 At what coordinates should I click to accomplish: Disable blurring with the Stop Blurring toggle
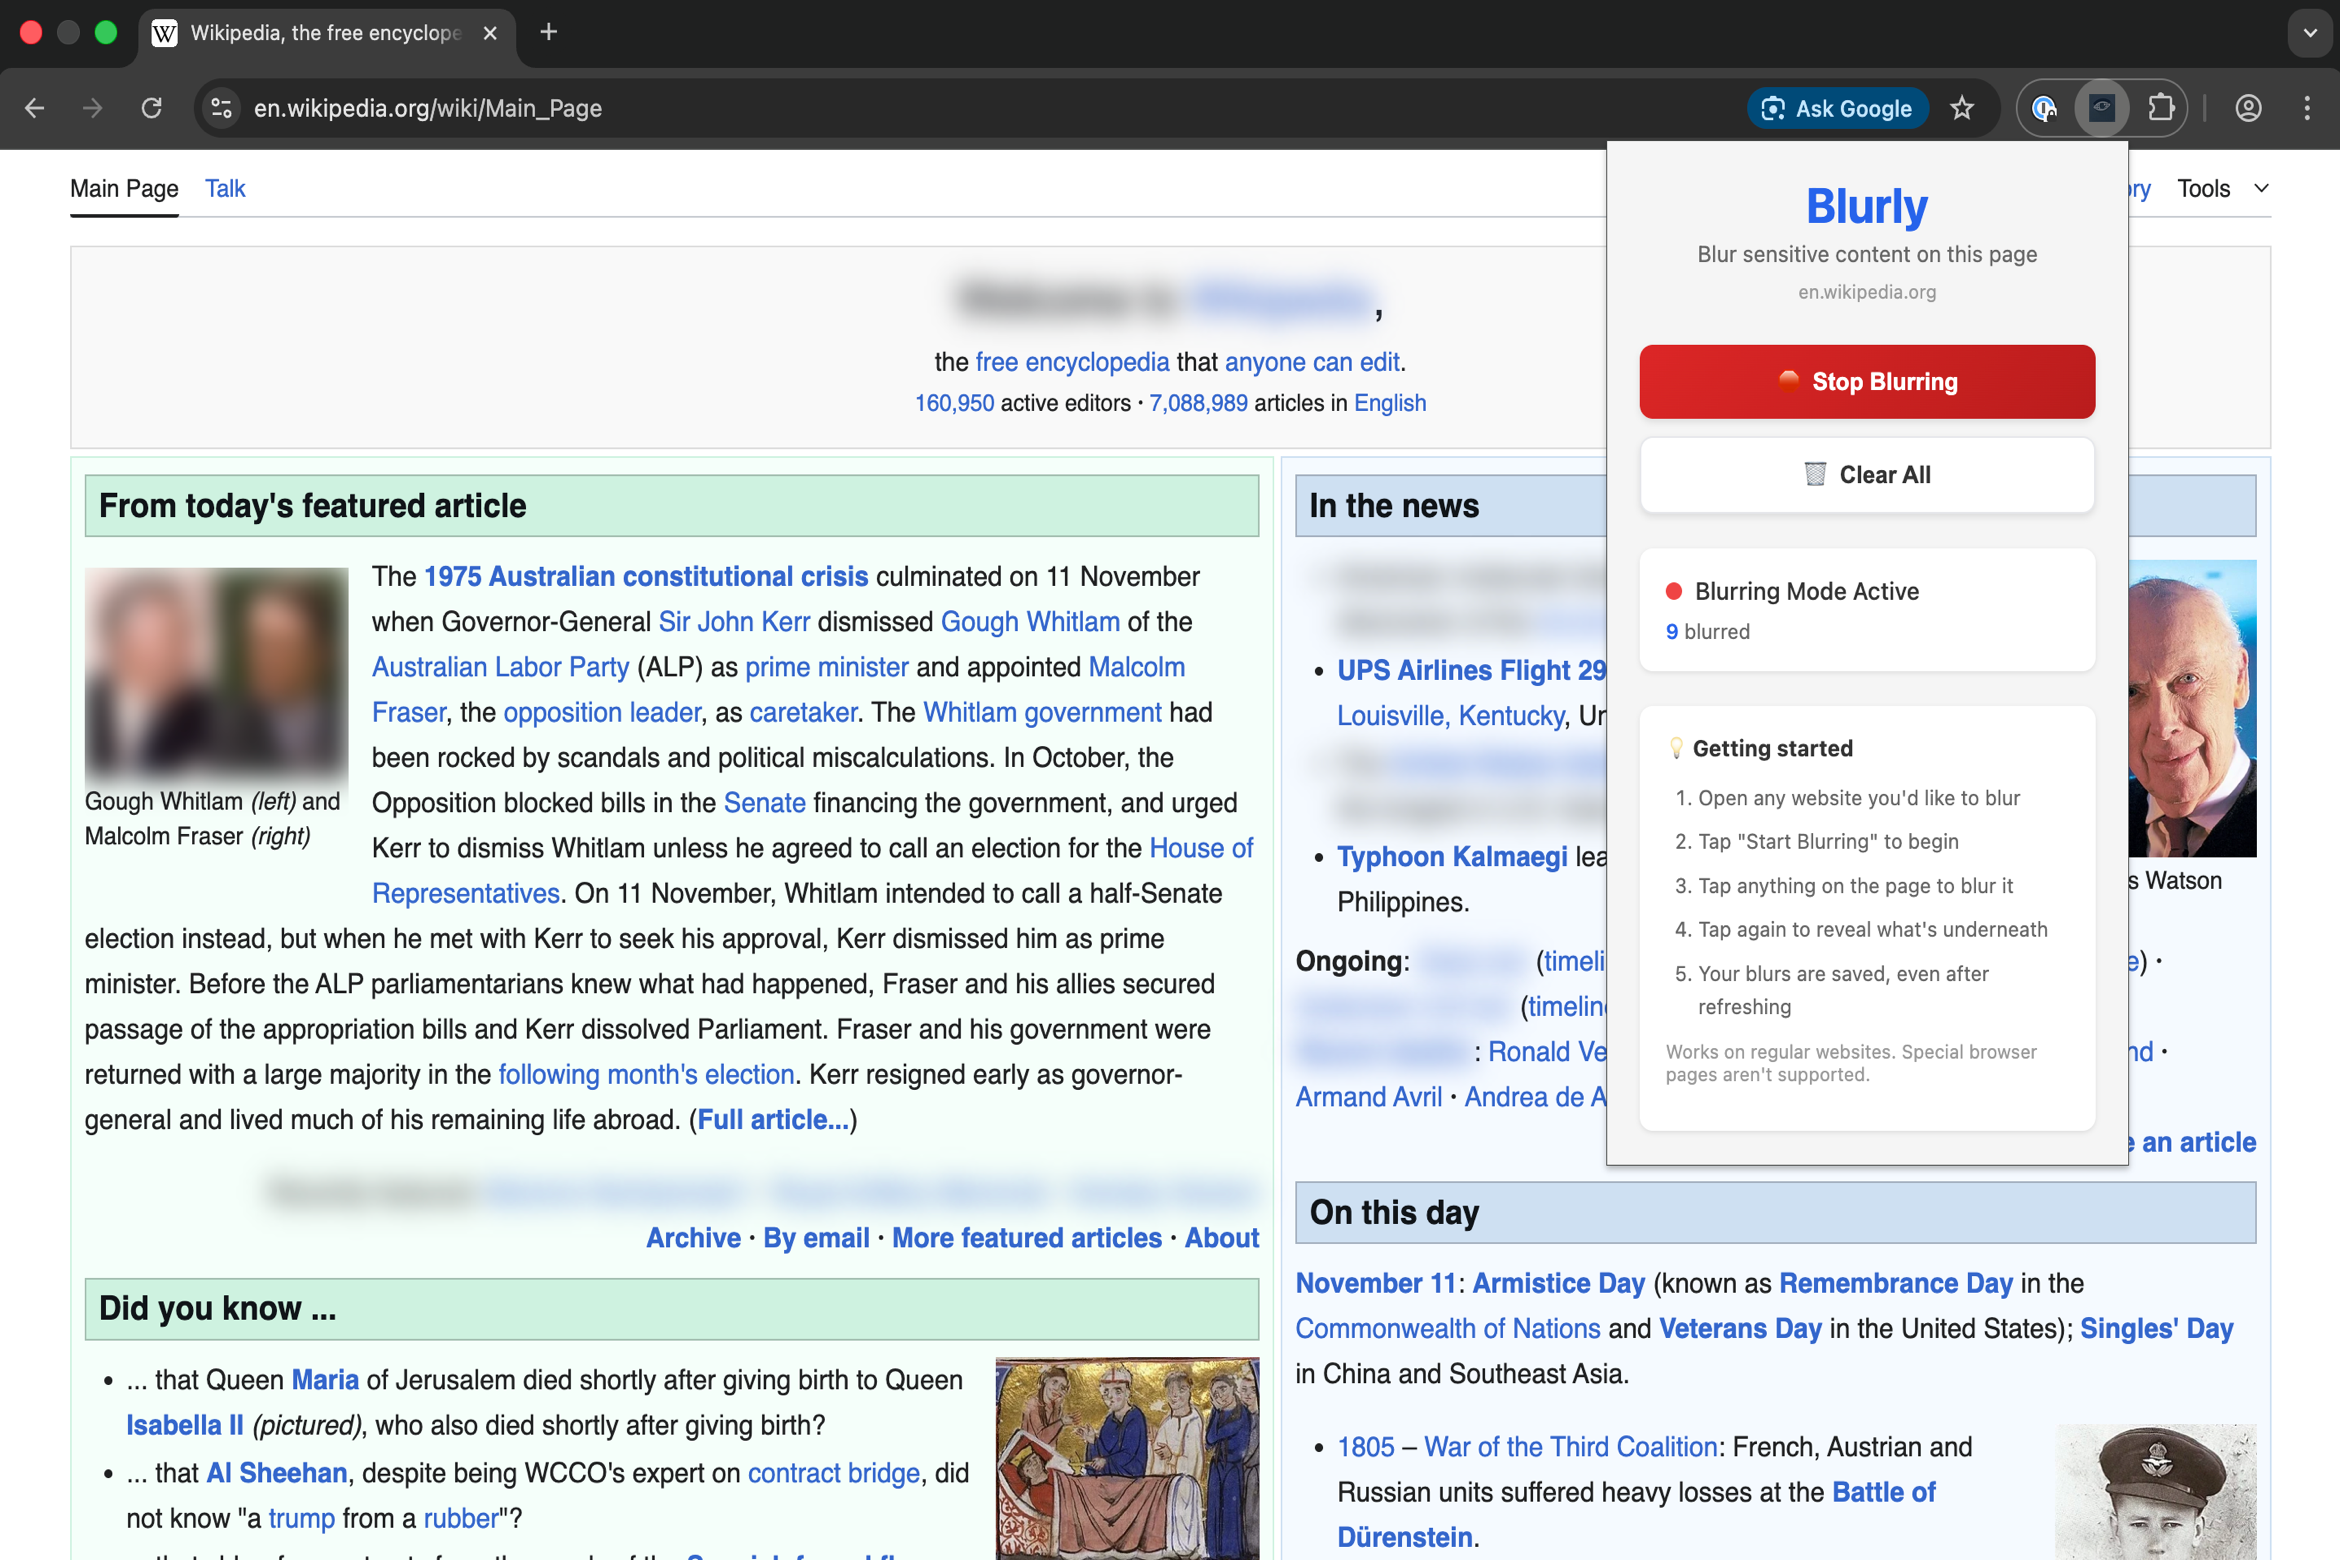(x=1866, y=381)
